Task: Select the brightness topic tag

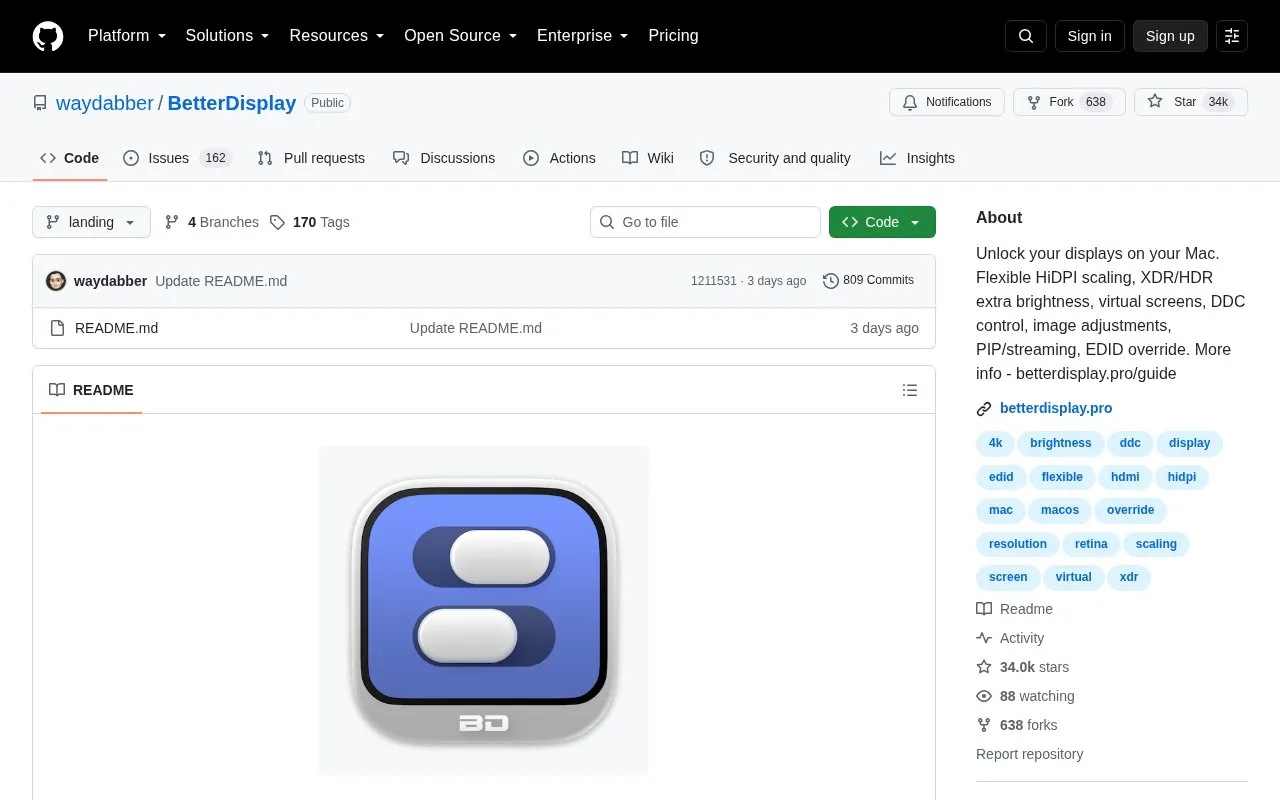Action: (x=1061, y=443)
